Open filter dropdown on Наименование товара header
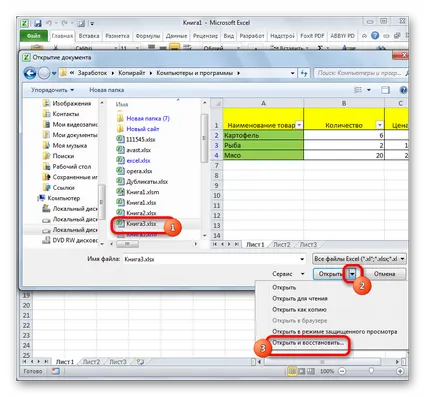Screen dimensions: 434x397 tap(299, 125)
